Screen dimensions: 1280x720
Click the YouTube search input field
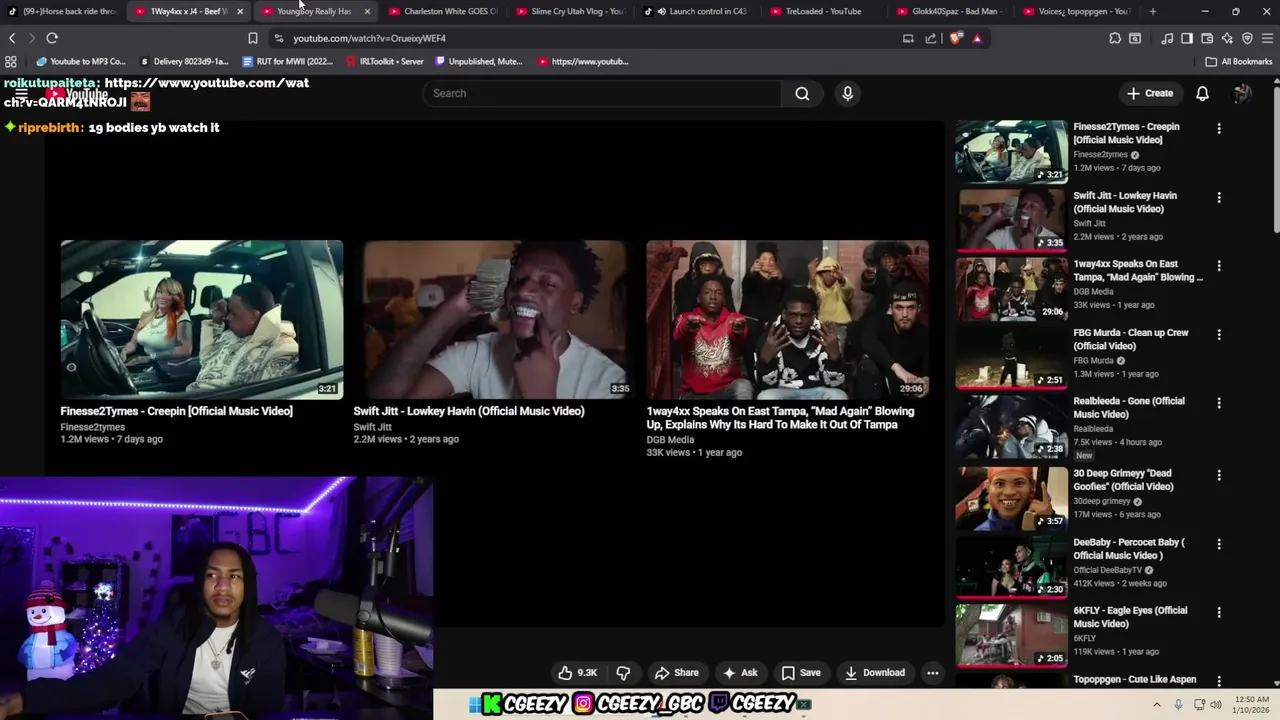tap(602, 93)
